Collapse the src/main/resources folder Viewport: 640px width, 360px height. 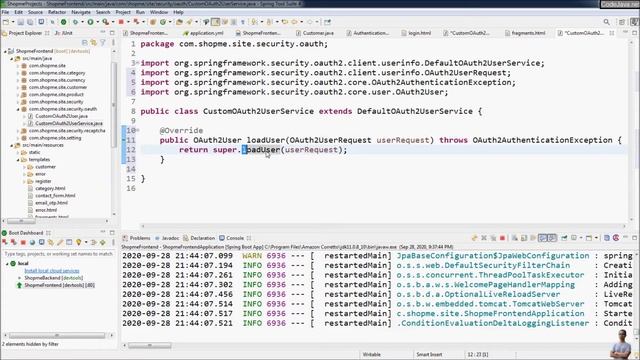coord(11,145)
